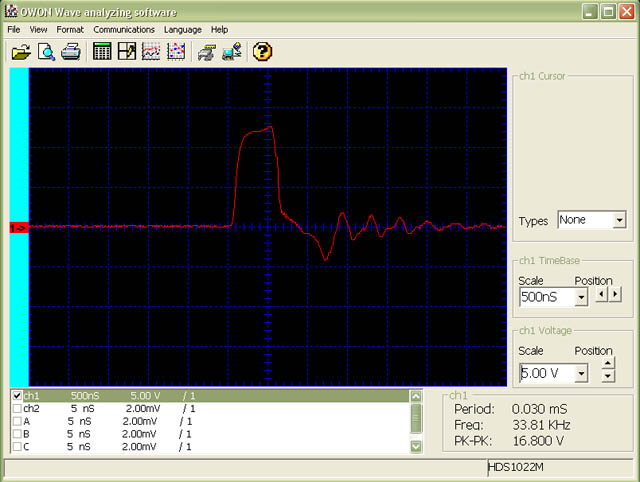Close the OWON Wave analyzing window
Screen dimensions: 640x482
click(627, 11)
